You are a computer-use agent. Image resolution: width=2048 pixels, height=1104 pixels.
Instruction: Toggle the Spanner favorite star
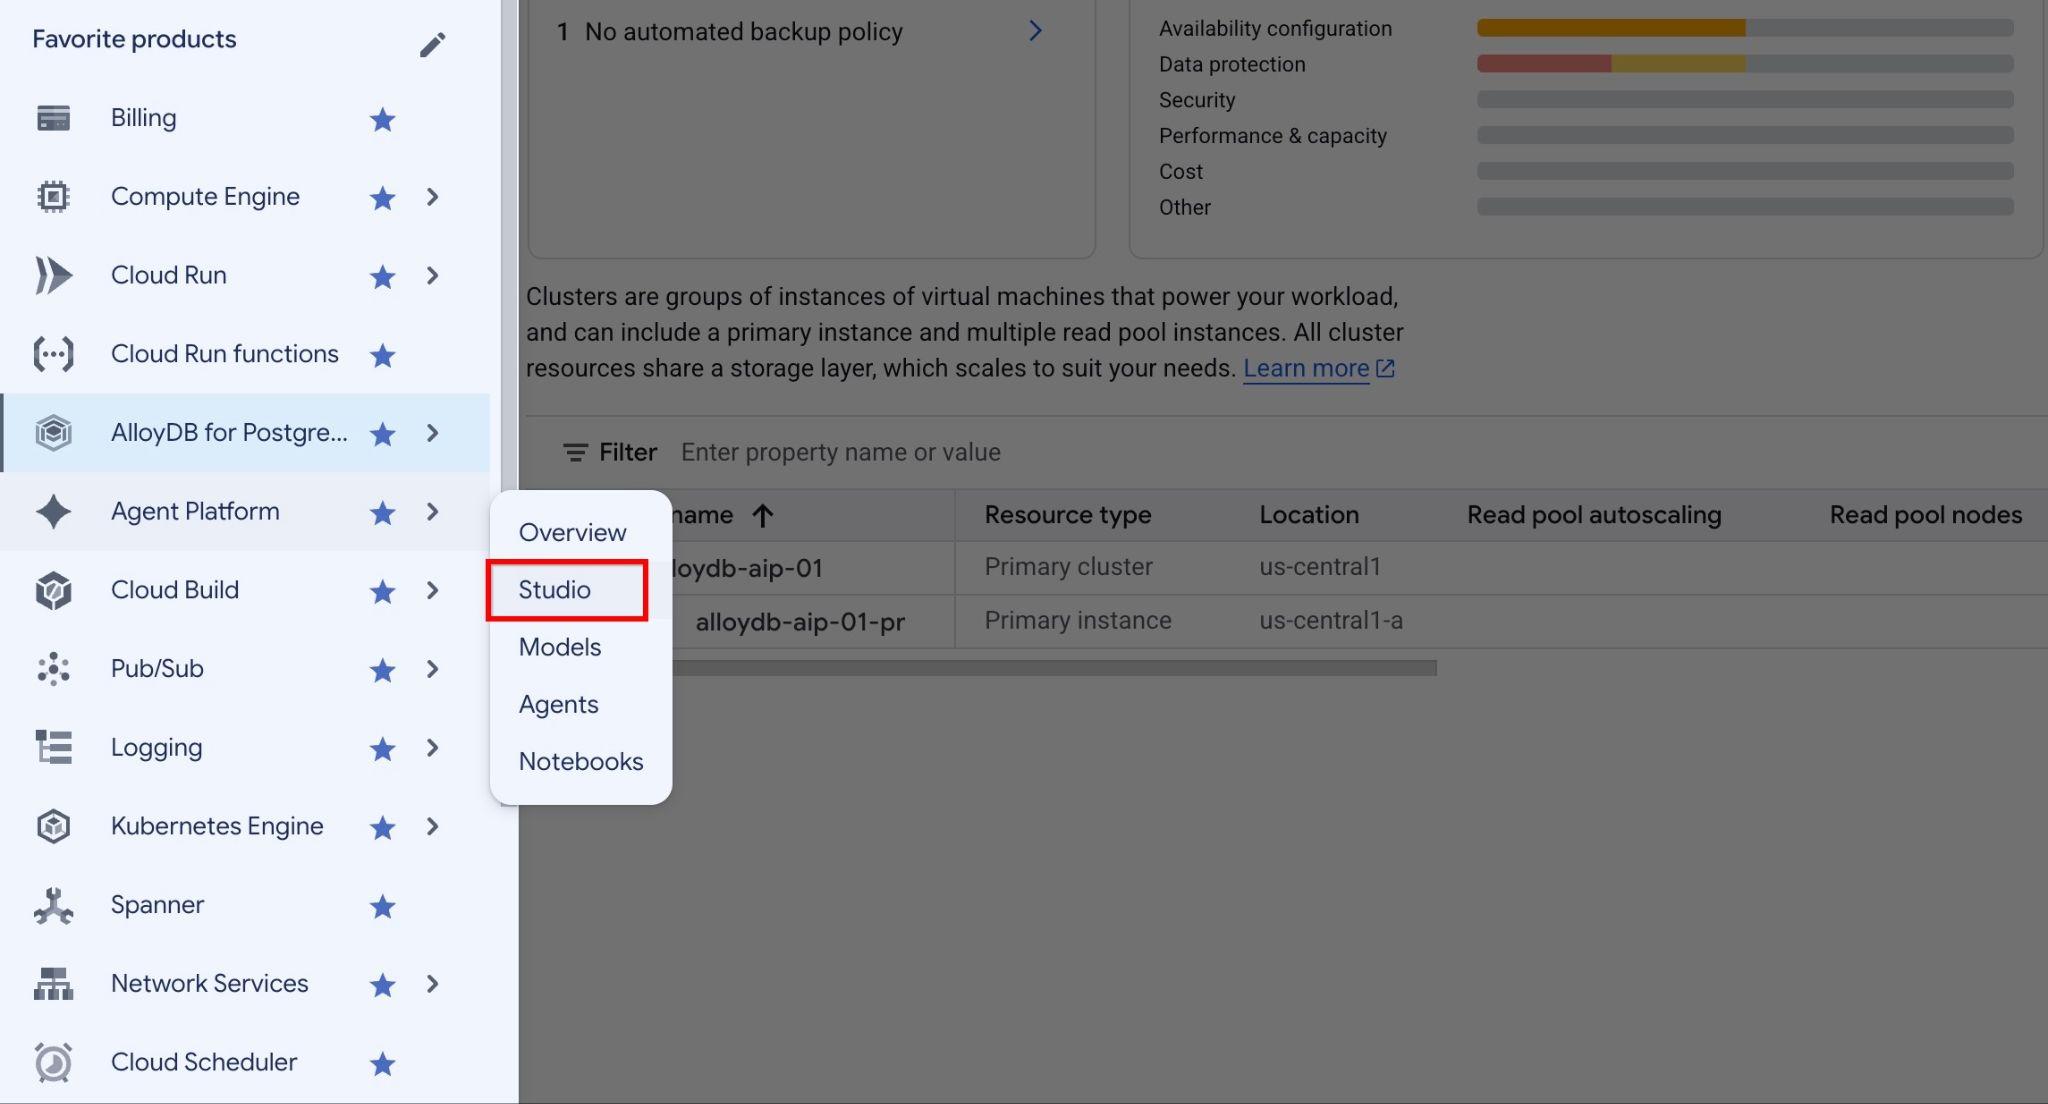click(x=382, y=907)
